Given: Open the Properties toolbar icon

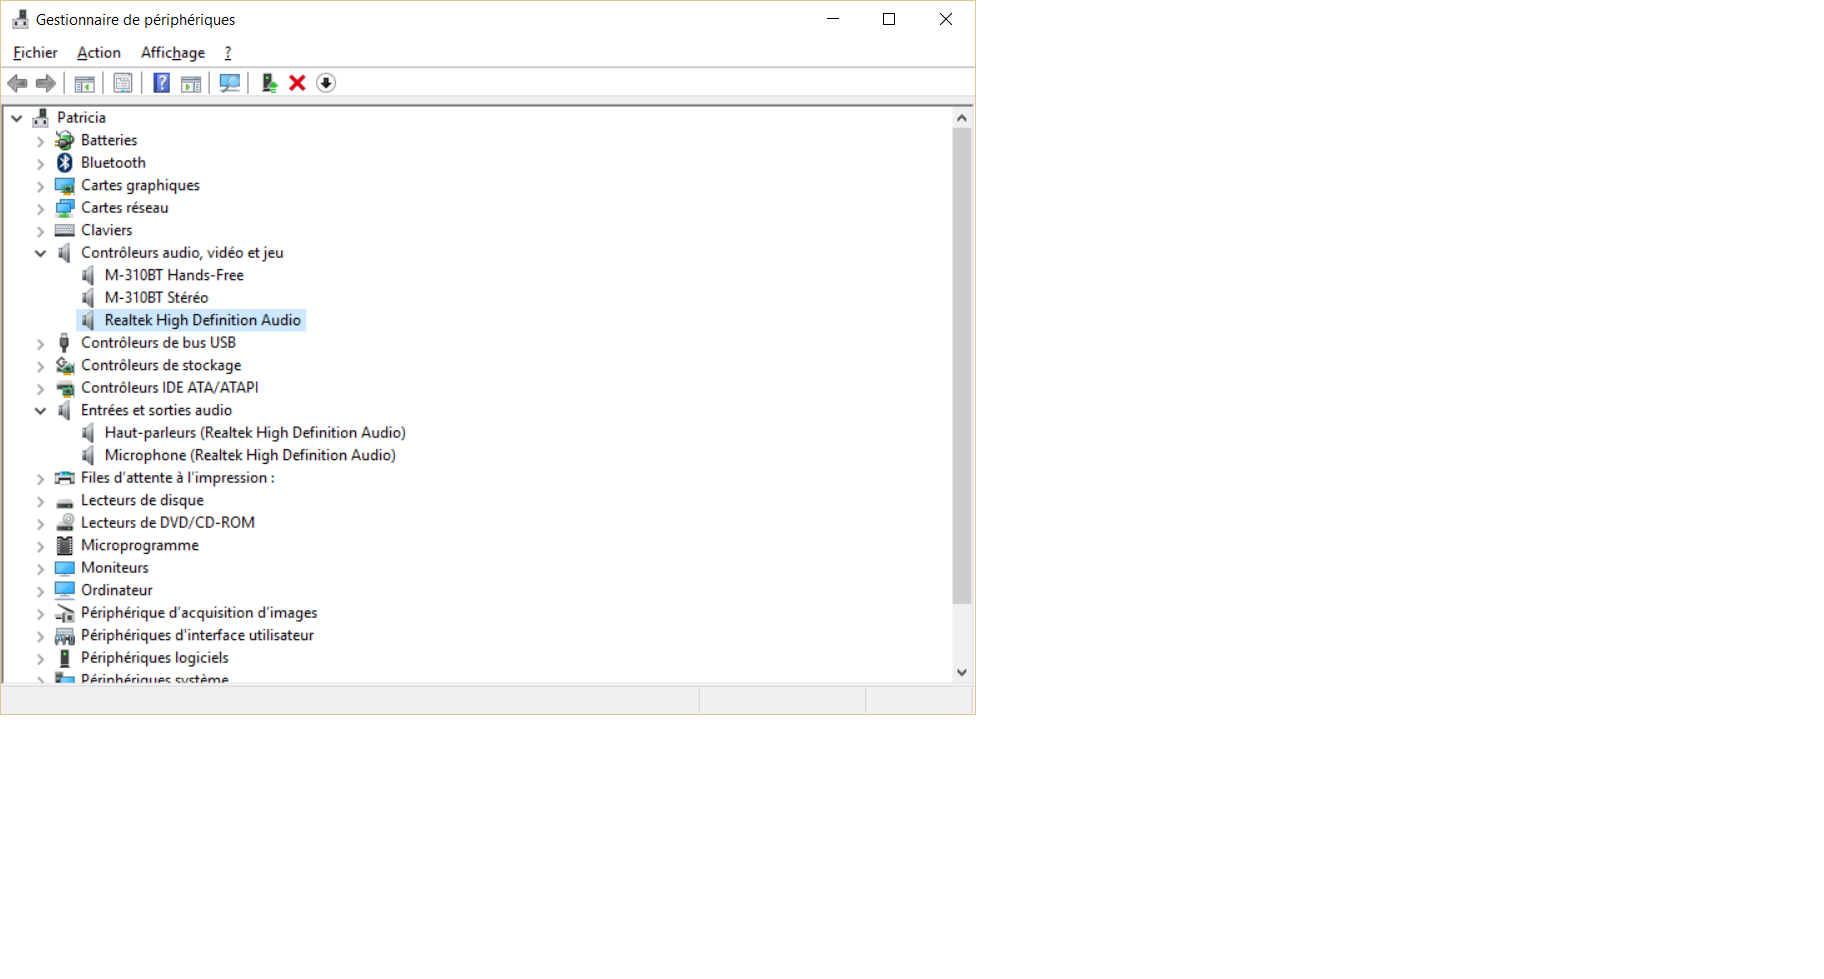Looking at the screenshot, I should pyautogui.click(x=122, y=83).
